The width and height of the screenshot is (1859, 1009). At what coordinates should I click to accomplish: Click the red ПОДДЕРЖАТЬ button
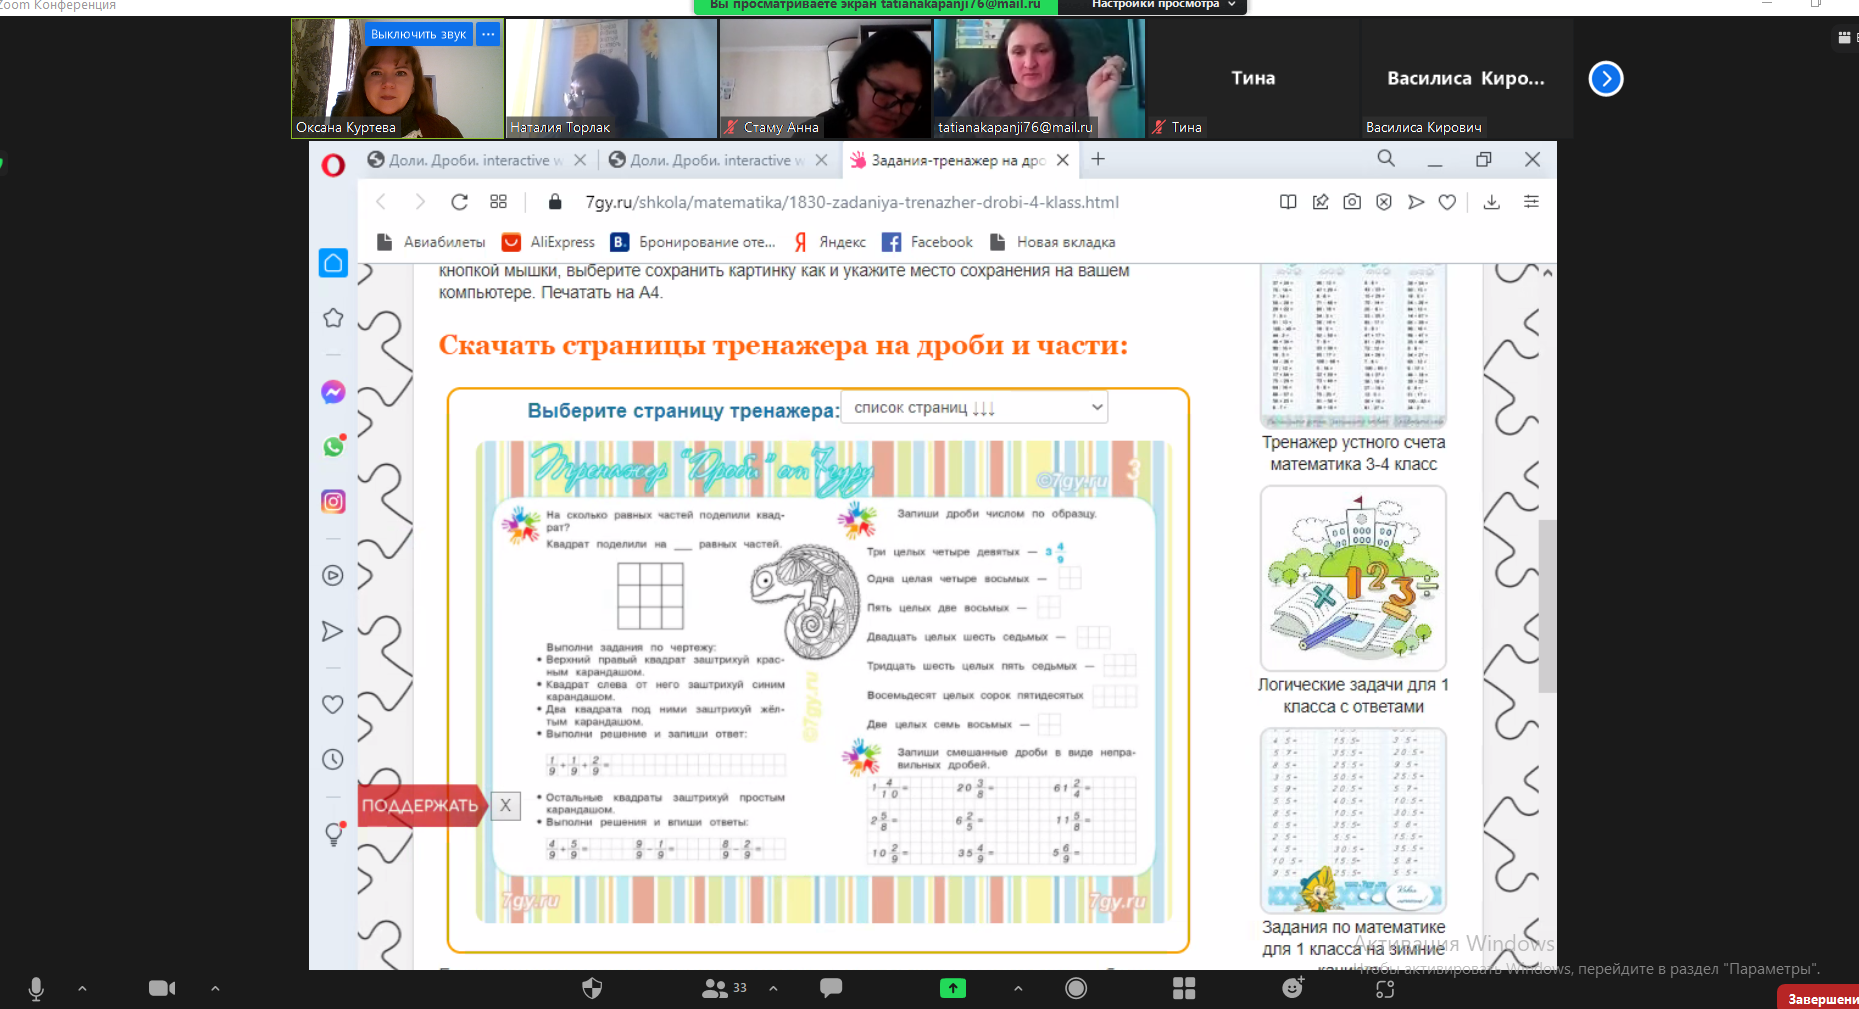pos(420,806)
